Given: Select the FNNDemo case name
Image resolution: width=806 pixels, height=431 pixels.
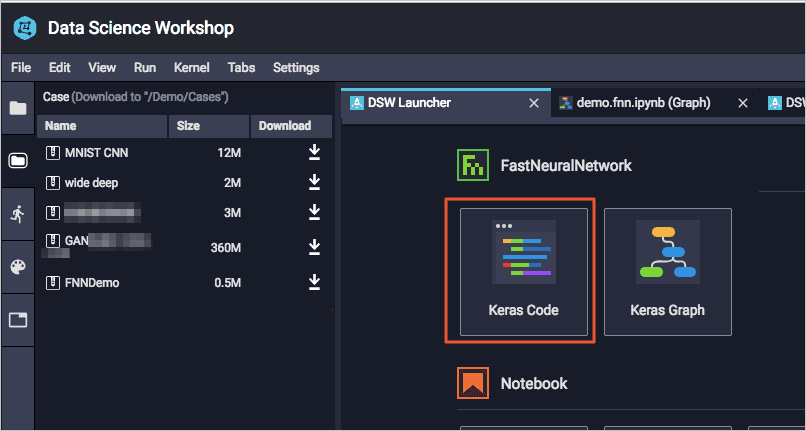Looking at the screenshot, I should click(92, 282).
